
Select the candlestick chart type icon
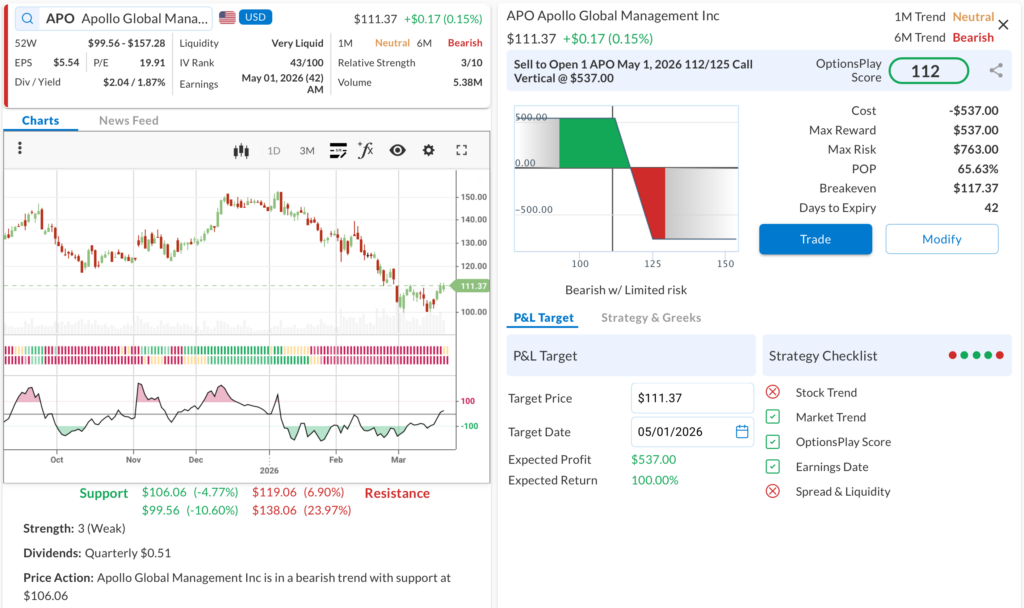tap(240, 151)
